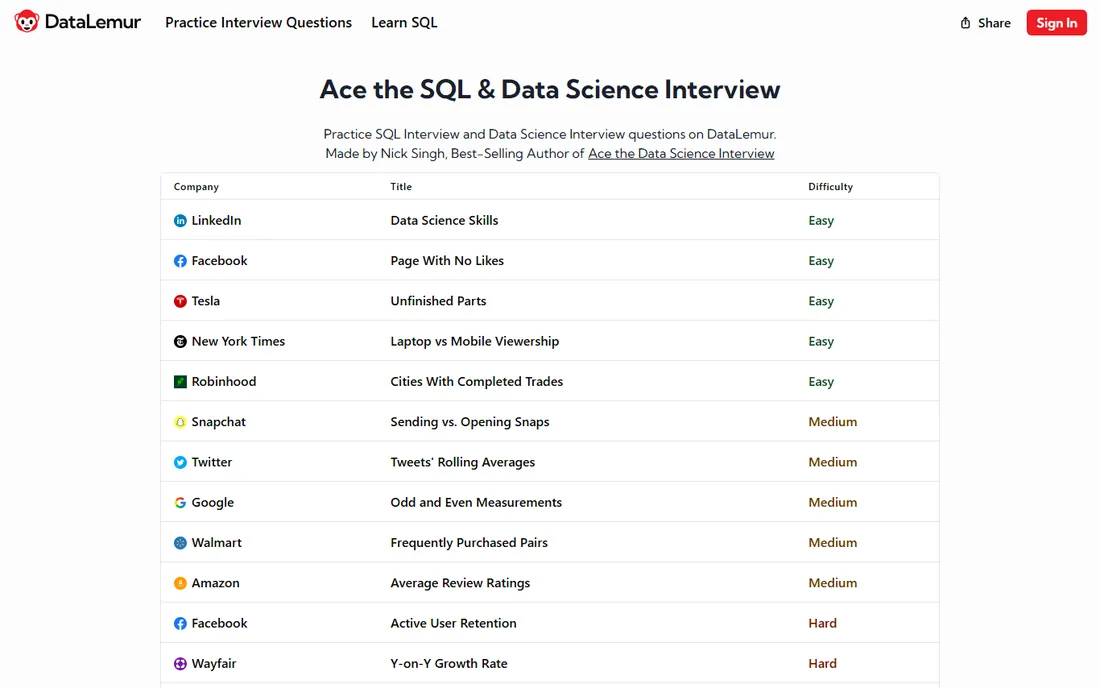Open Practice Interview Questions menu item

click(x=258, y=22)
